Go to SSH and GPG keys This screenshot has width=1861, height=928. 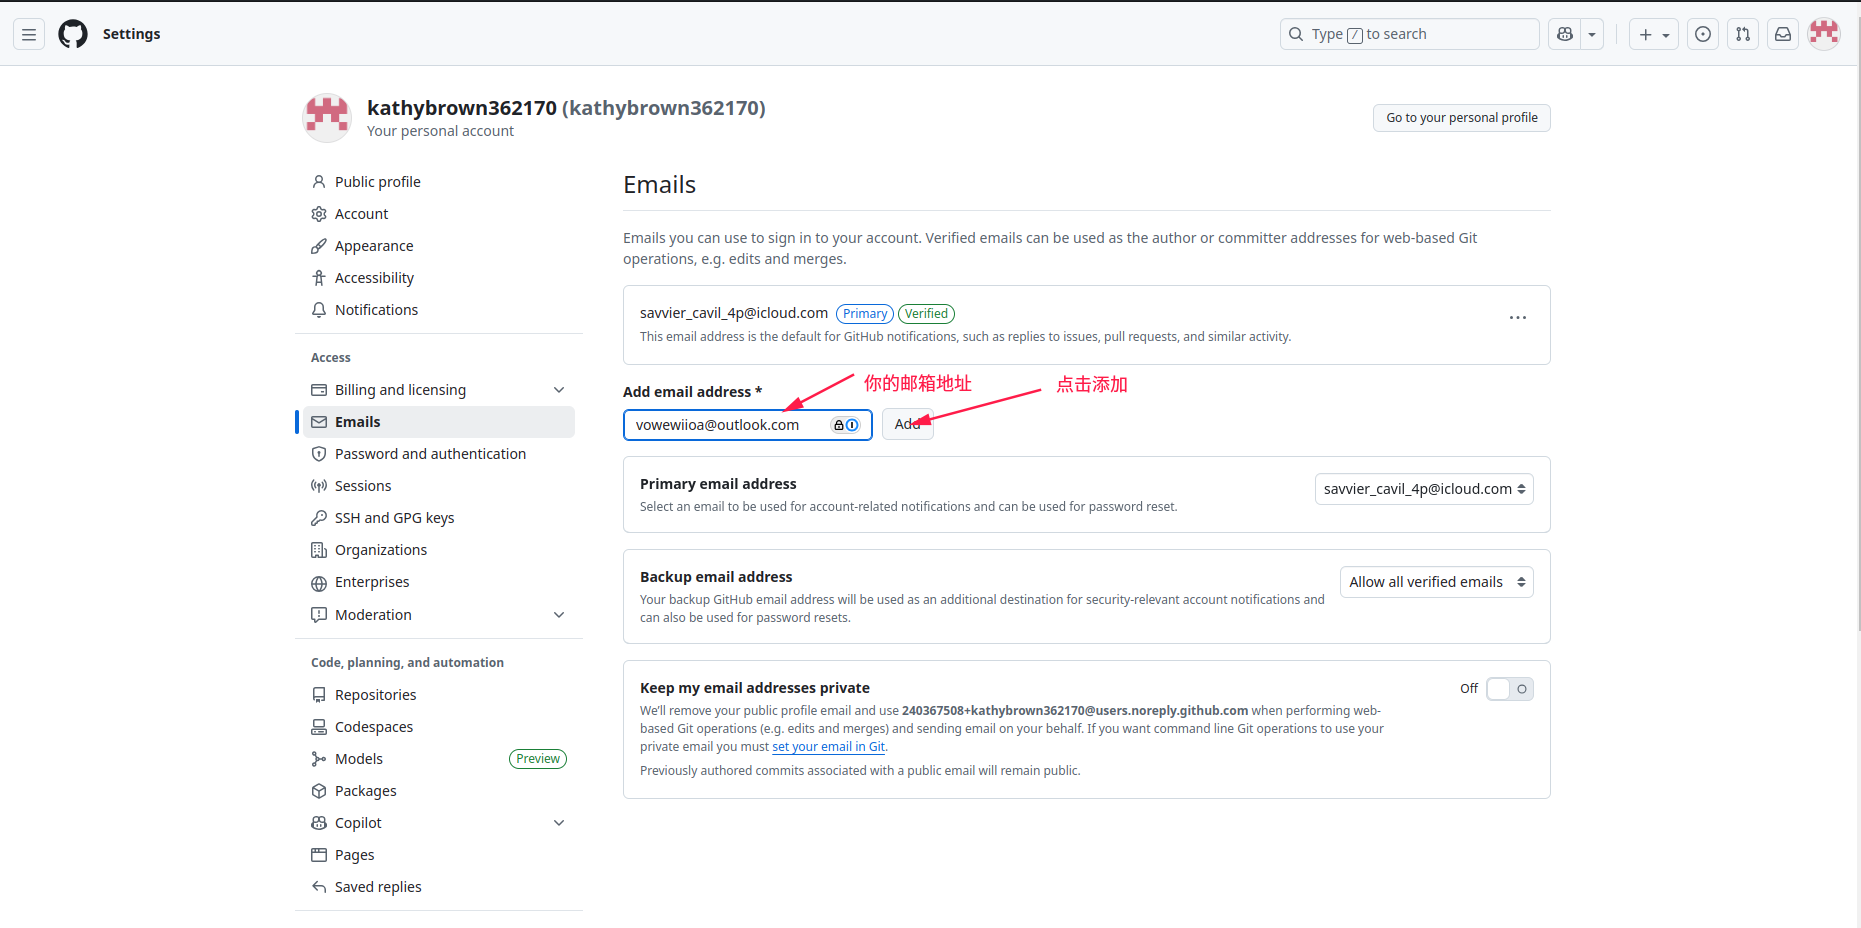pos(394,518)
